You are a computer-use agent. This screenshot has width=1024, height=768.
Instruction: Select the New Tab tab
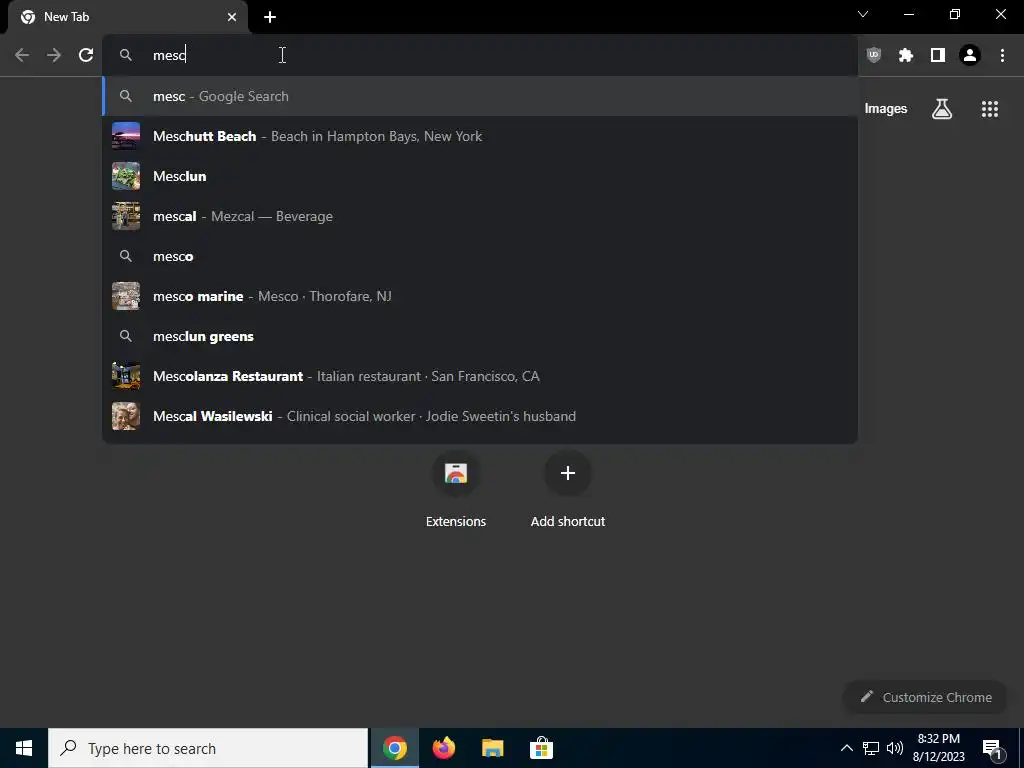pyautogui.click(x=128, y=17)
